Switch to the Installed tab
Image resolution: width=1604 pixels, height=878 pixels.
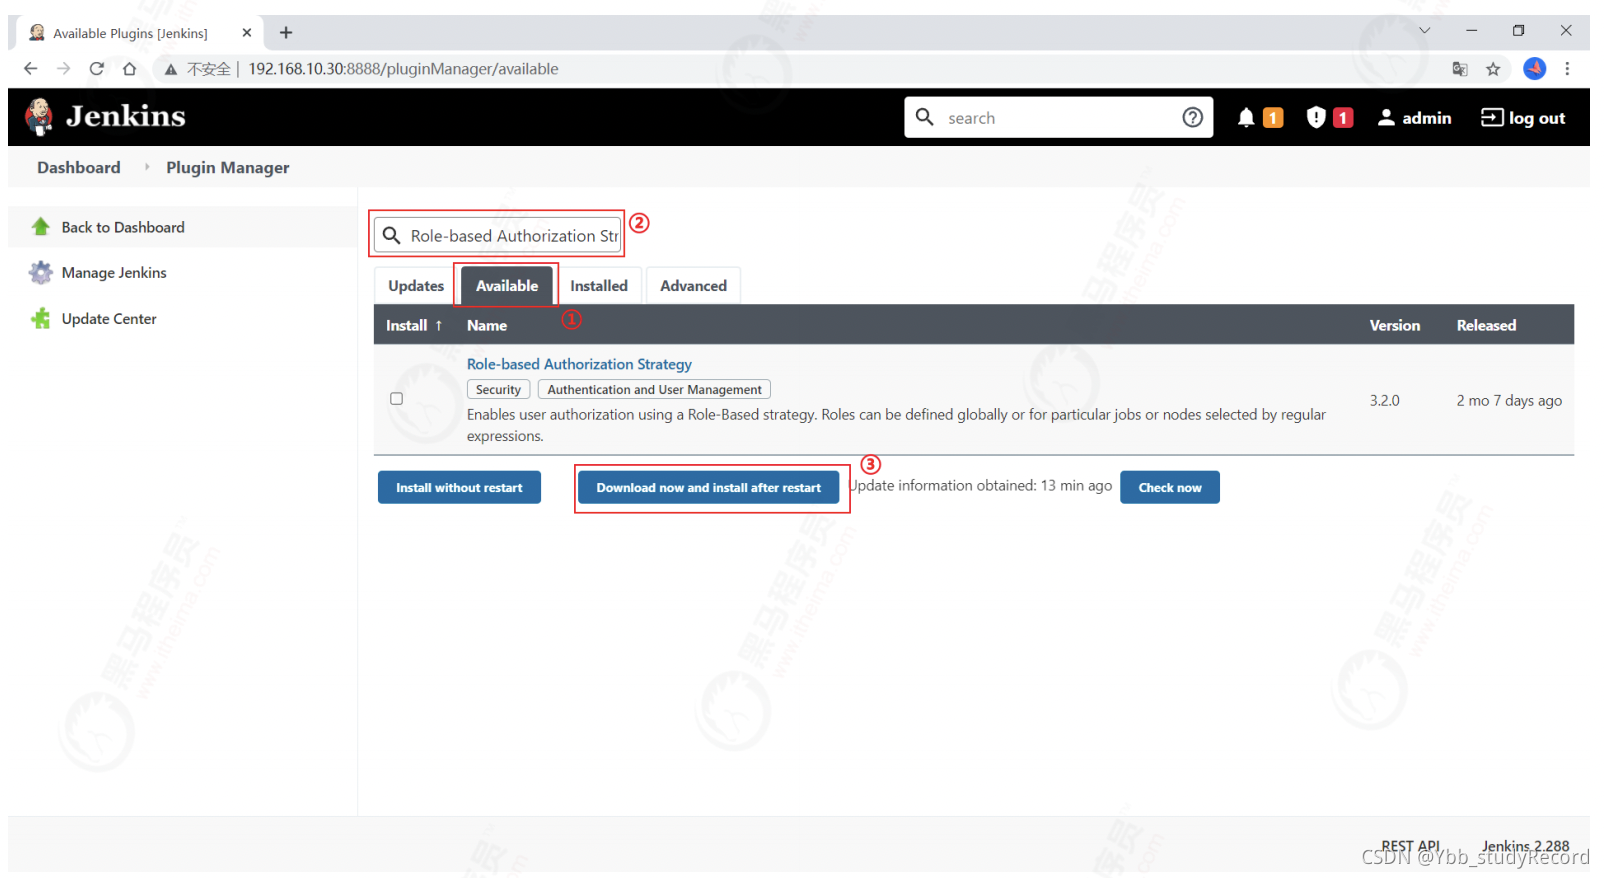click(x=599, y=285)
